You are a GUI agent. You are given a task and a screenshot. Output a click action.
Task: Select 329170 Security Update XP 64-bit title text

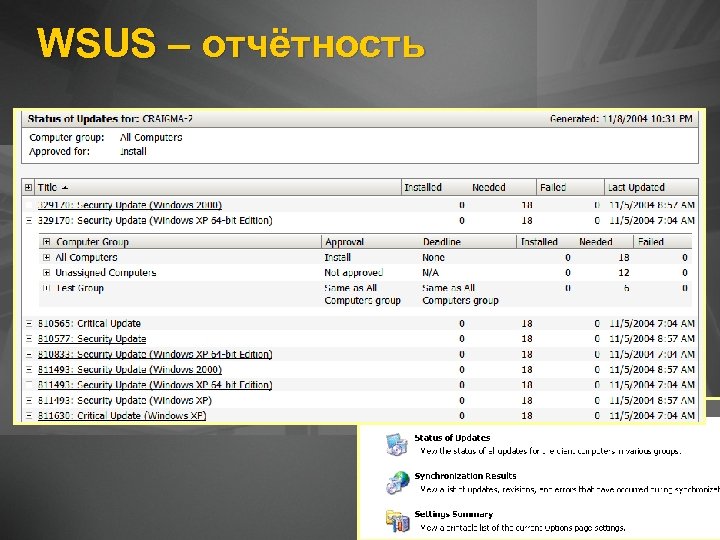click(155, 220)
